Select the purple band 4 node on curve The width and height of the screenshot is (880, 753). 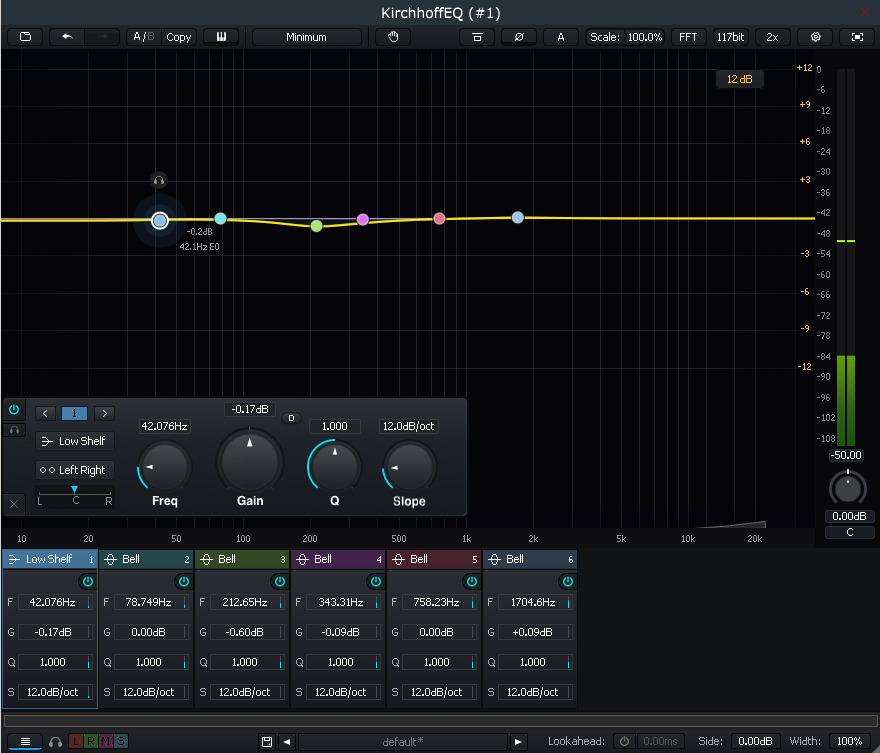point(363,219)
